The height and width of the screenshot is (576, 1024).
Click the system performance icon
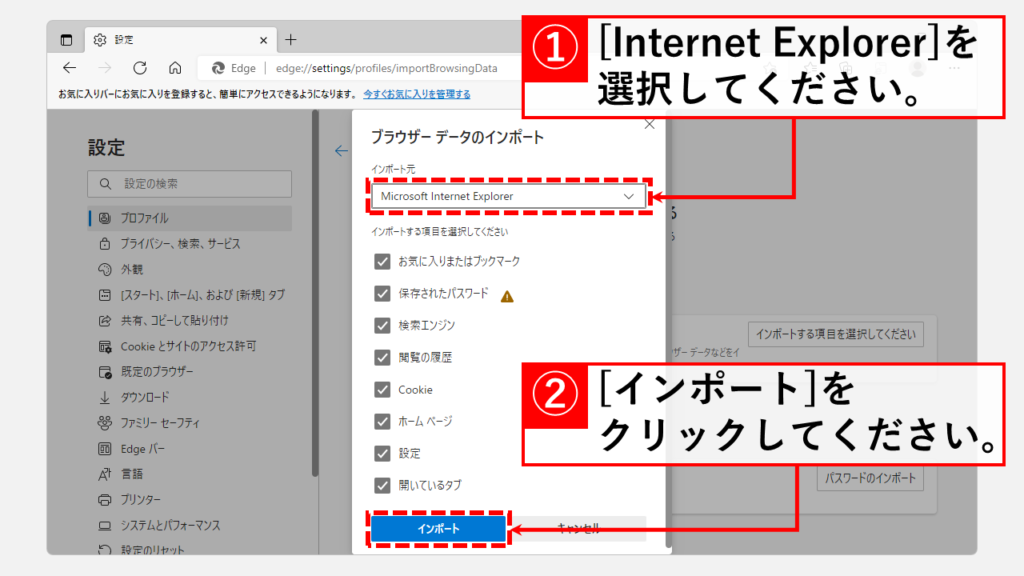104,525
